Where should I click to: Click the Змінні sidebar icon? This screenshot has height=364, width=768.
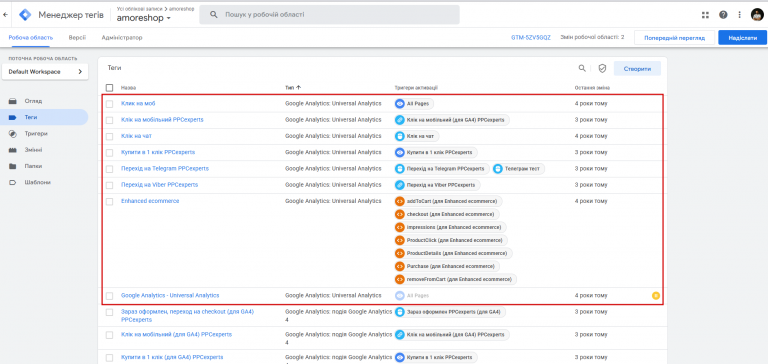point(13,150)
